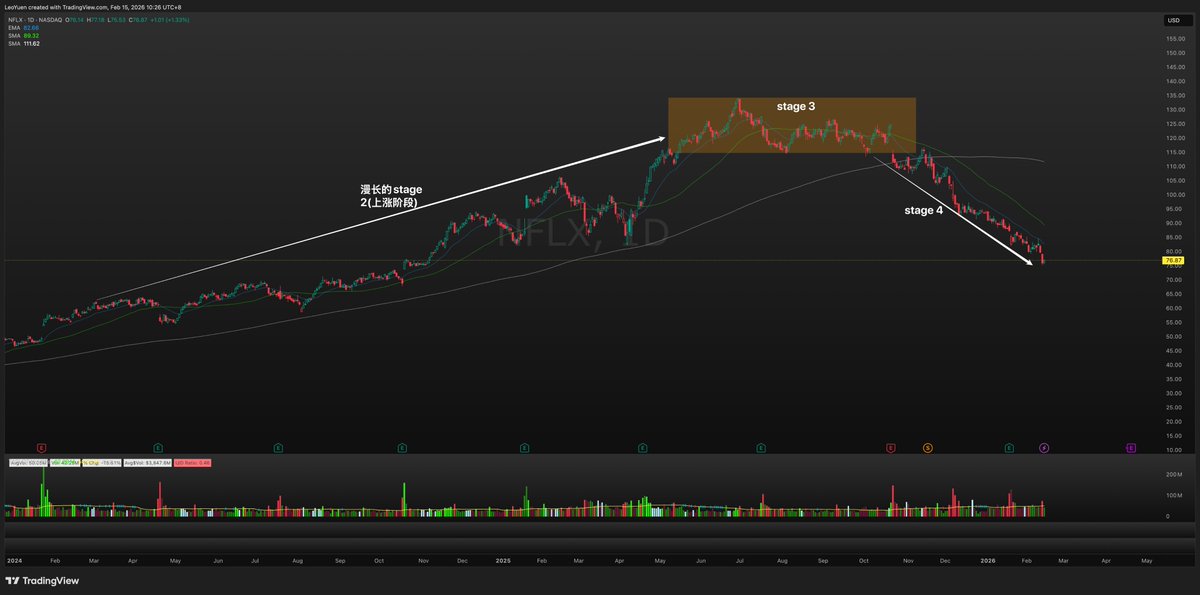The height and width of the screenshot is (595, 1200).
Task: Open the green earnings marker under April 2025
Action: coord(642,448)
